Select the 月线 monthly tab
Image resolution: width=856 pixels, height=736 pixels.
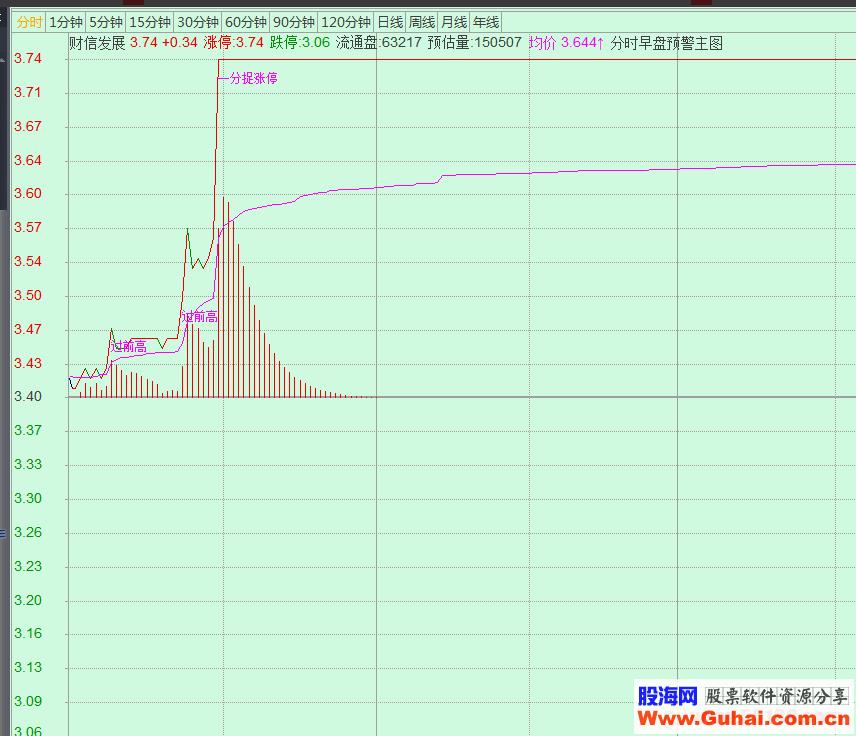pos(454,22)
